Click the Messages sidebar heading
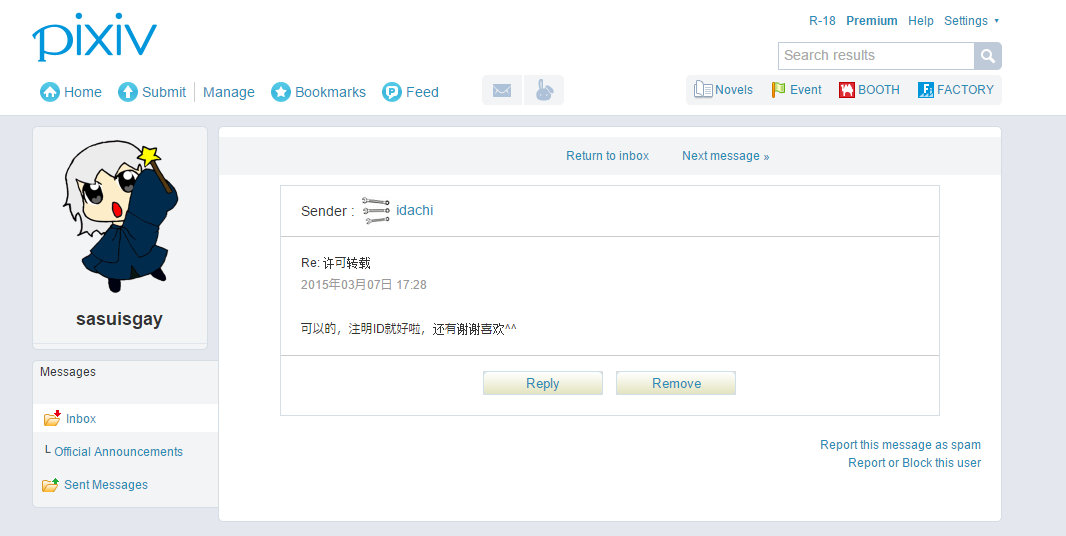Viewport: 1066px width, 536px height. click(x=68, y=371)
